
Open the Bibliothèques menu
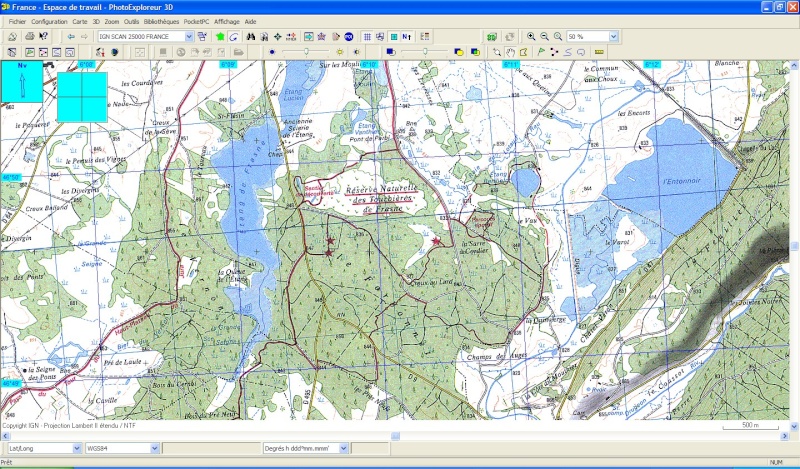click(161, 22)
